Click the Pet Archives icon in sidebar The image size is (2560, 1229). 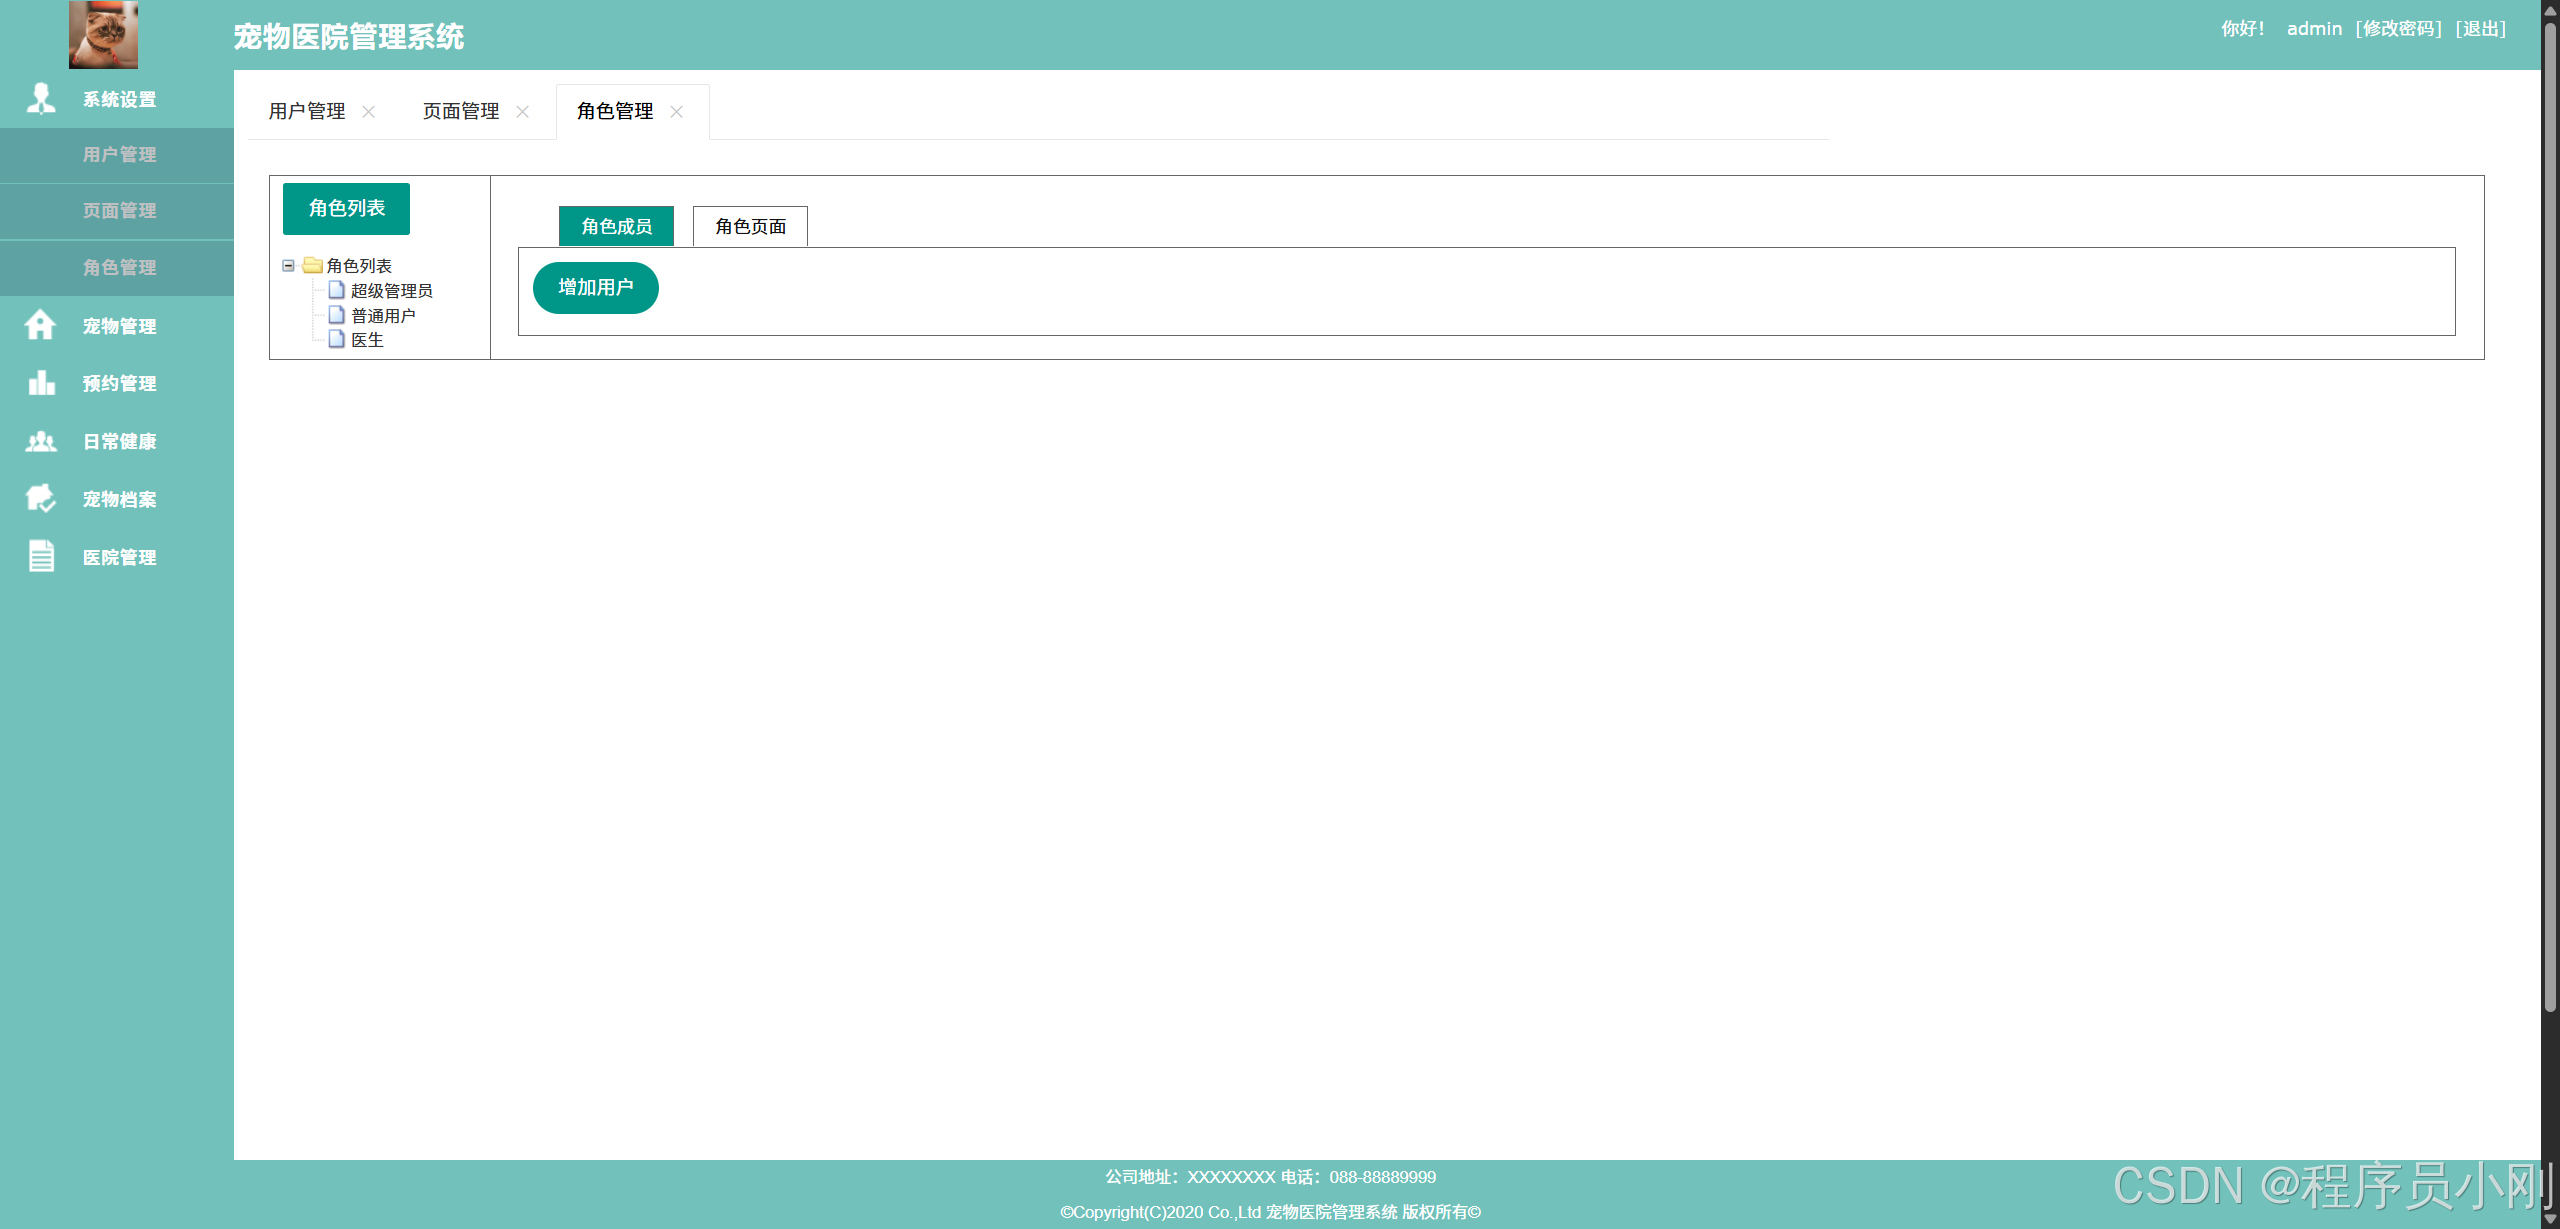[41, 498]
